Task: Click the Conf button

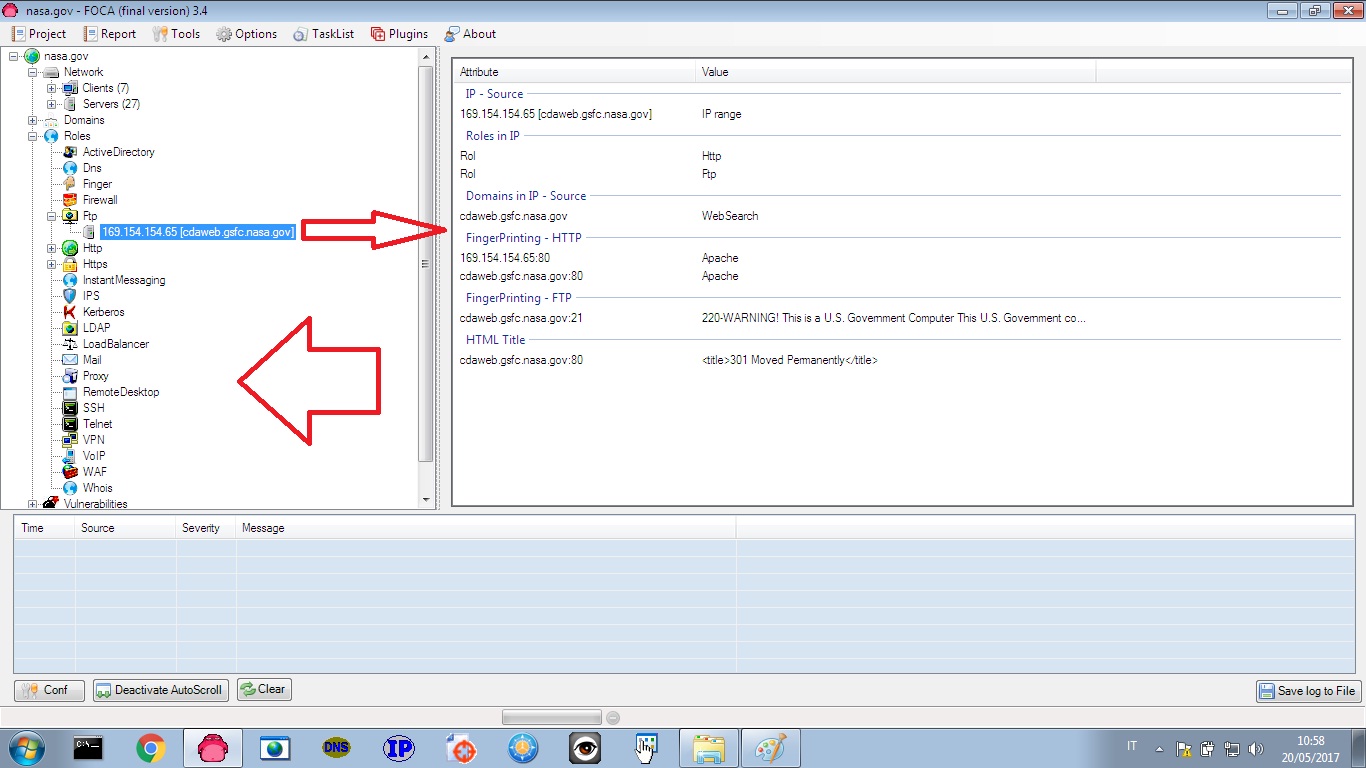Action: (49, 690)
